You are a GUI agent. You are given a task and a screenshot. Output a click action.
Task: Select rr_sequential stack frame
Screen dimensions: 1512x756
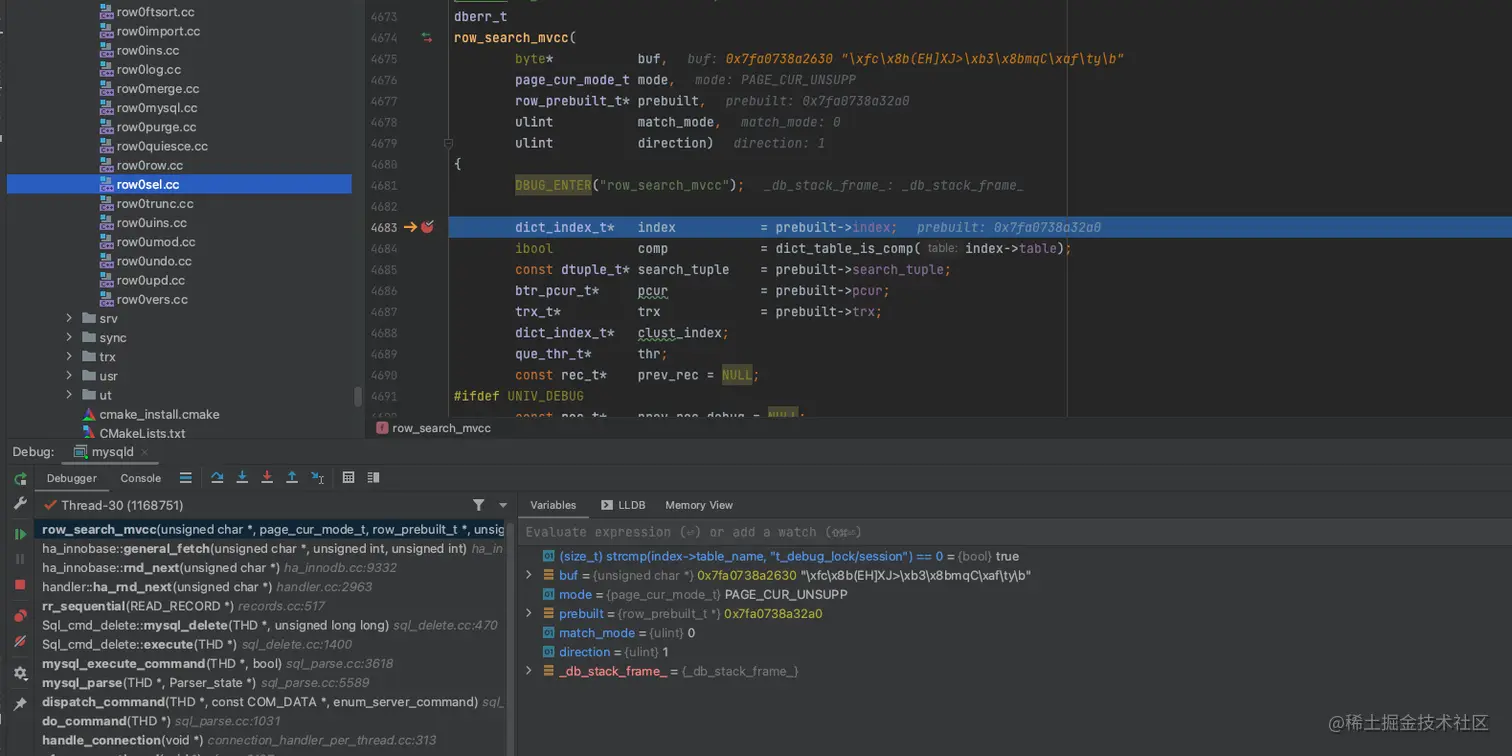coord(272,606)
